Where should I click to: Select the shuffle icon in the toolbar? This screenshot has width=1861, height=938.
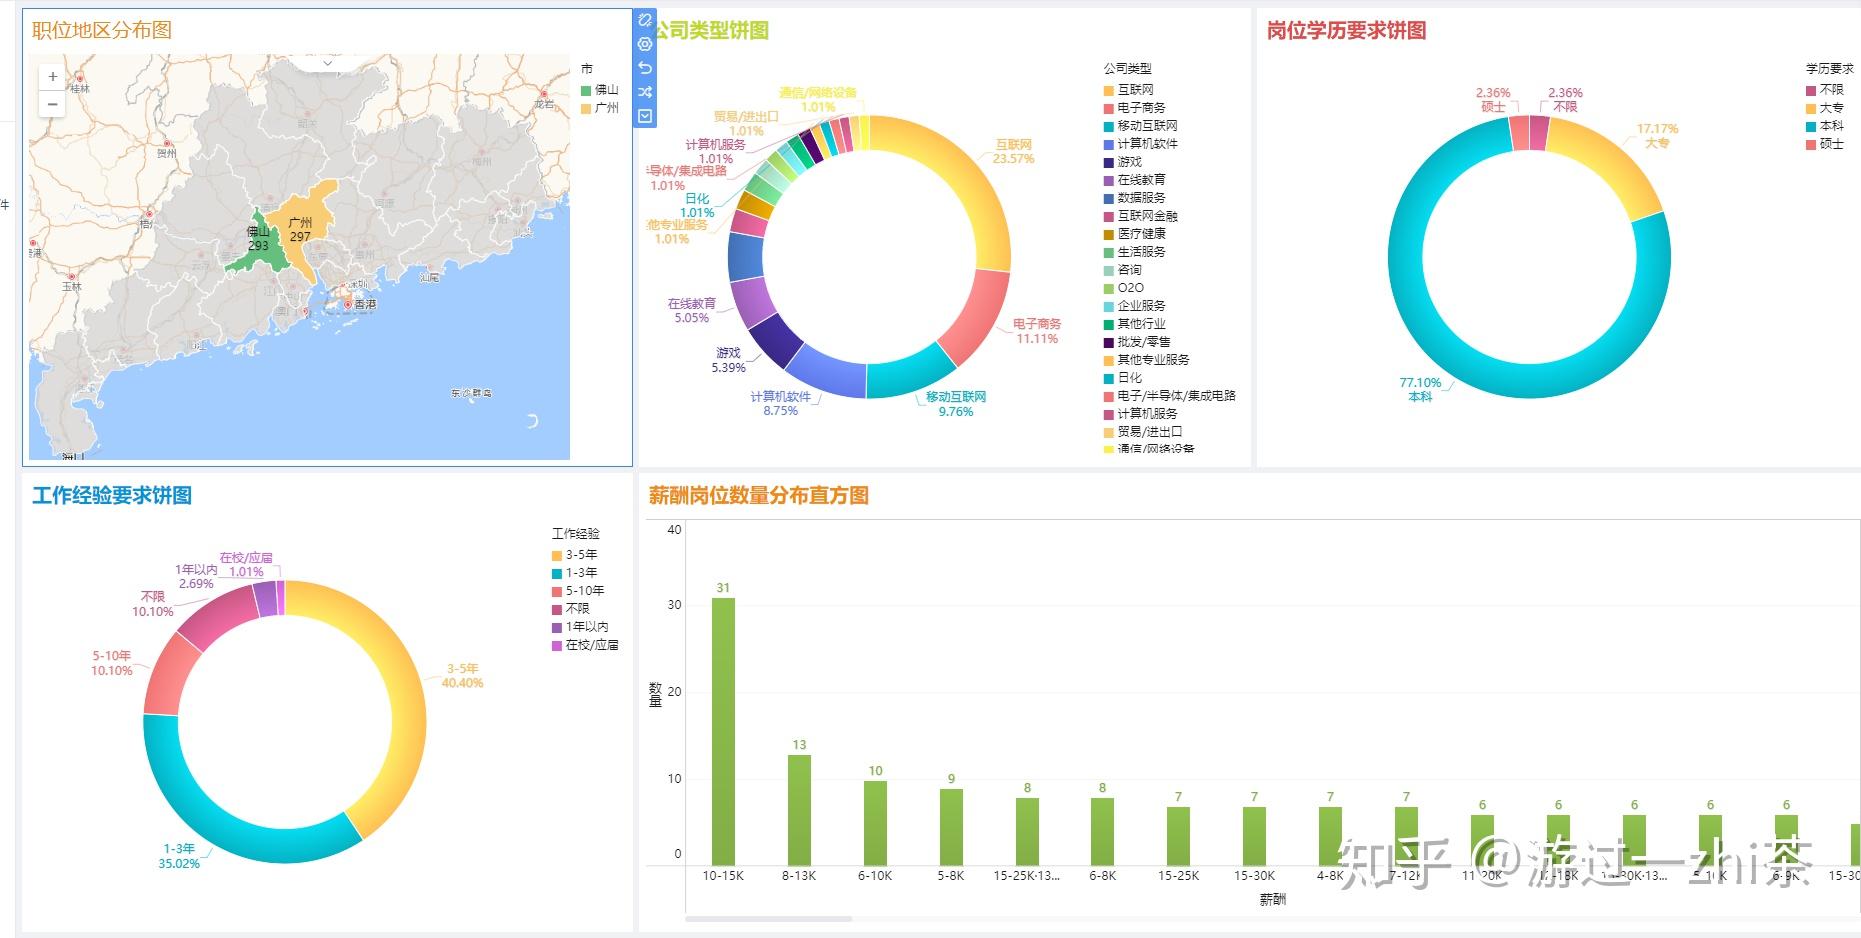[x=646, y=92]
